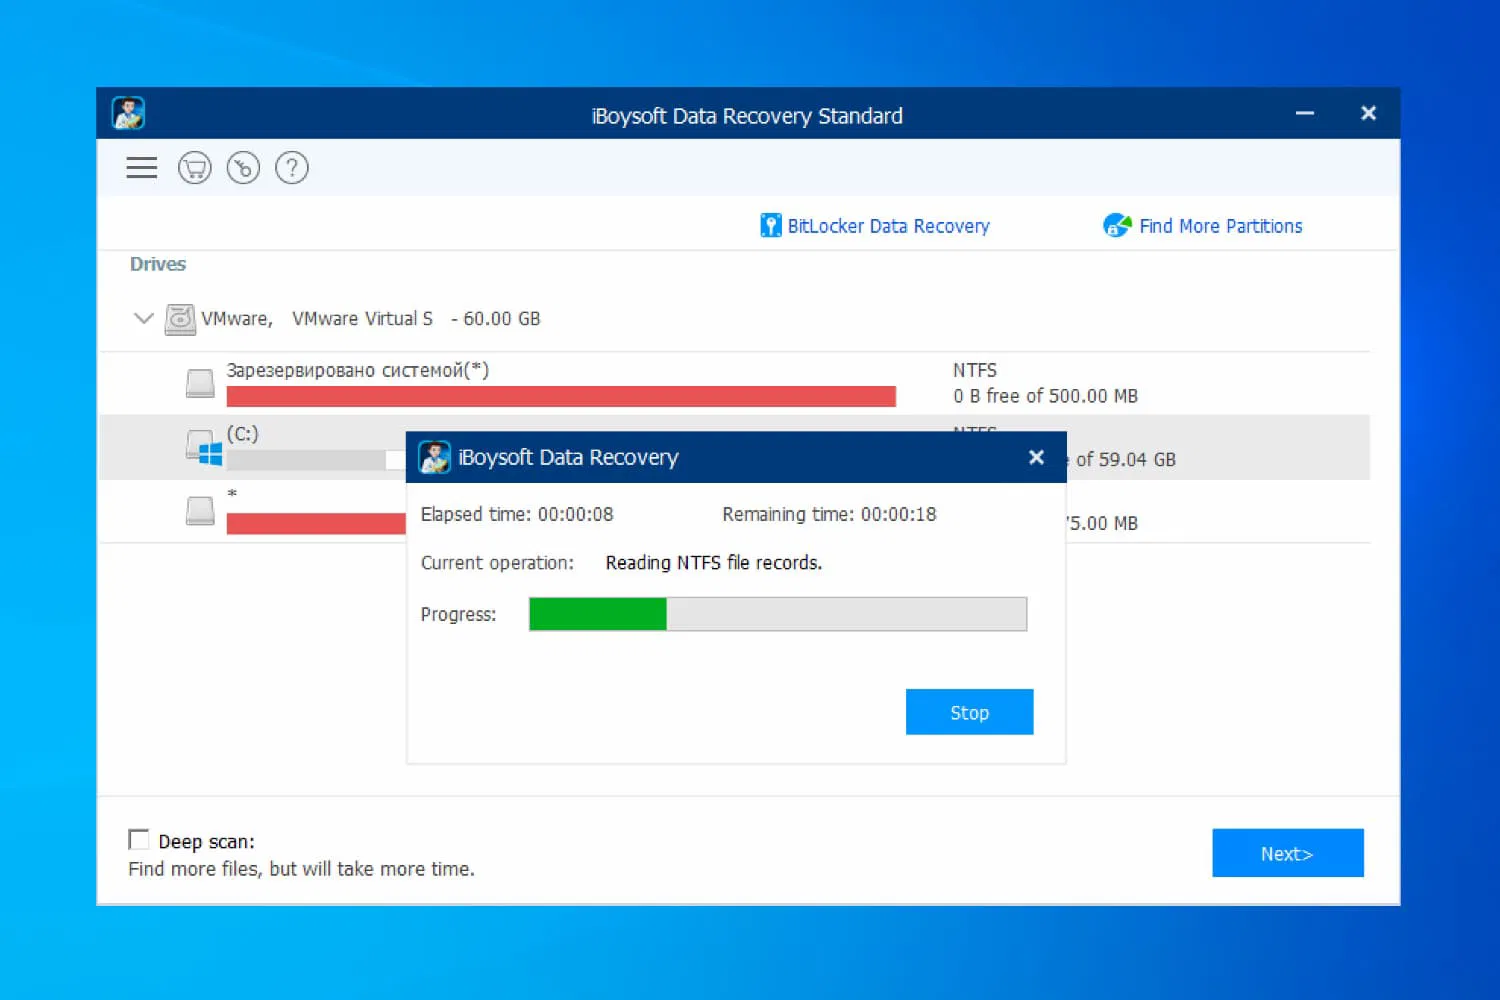
Task: Open BitLocker Data Recovery
Action: 888,225
